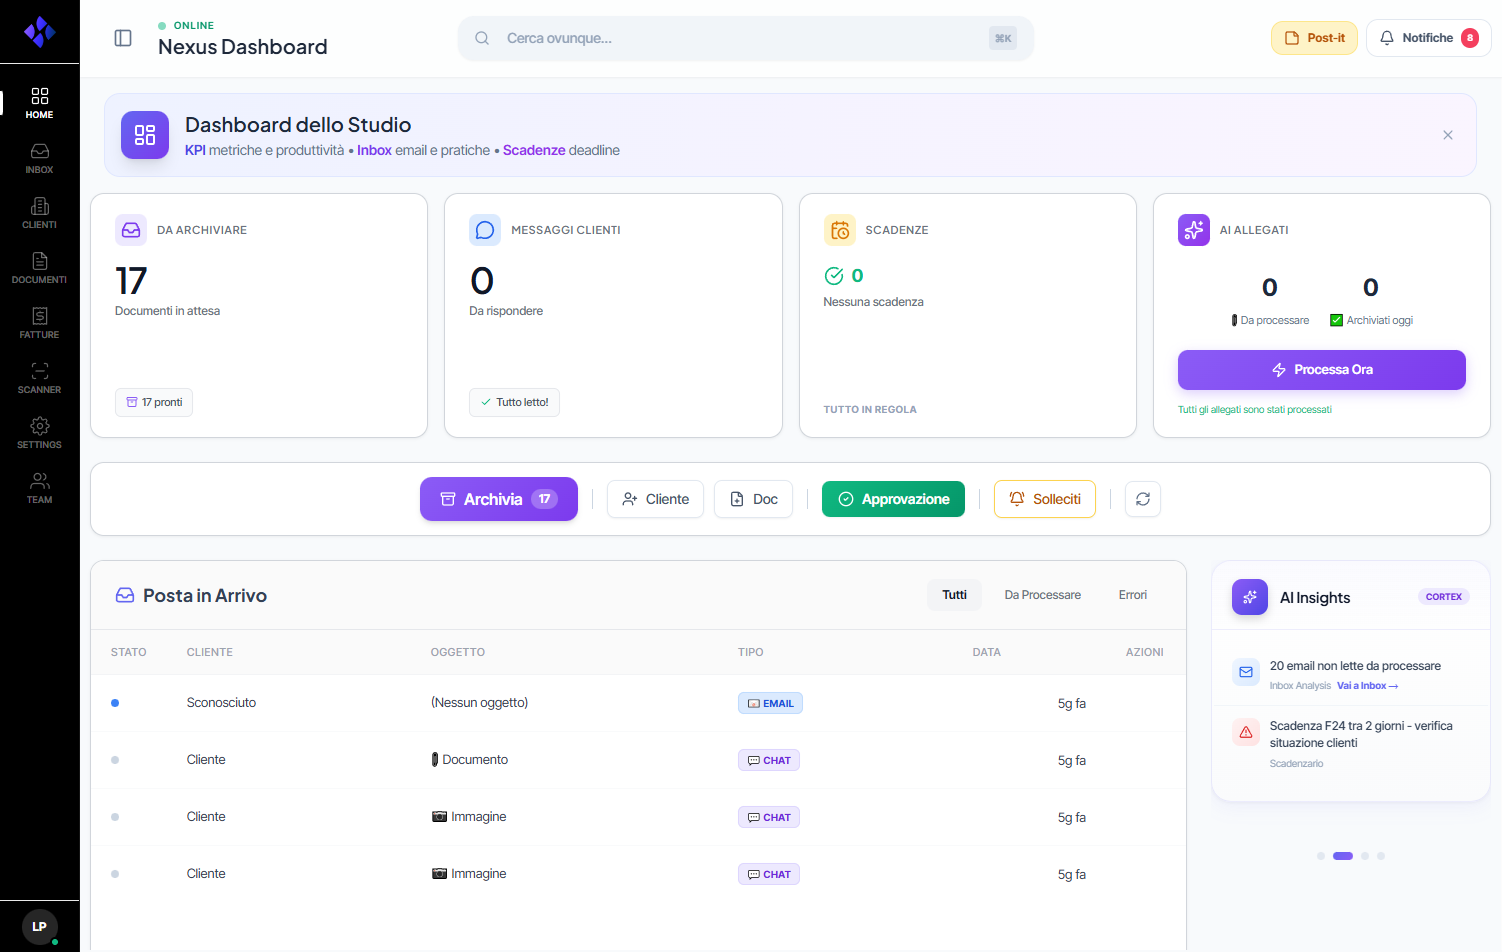Image resolution: width=1502 pixels, height=952 pixels.
Task: Open the Scanner tool in the sidebar
Action: point(39,380)
